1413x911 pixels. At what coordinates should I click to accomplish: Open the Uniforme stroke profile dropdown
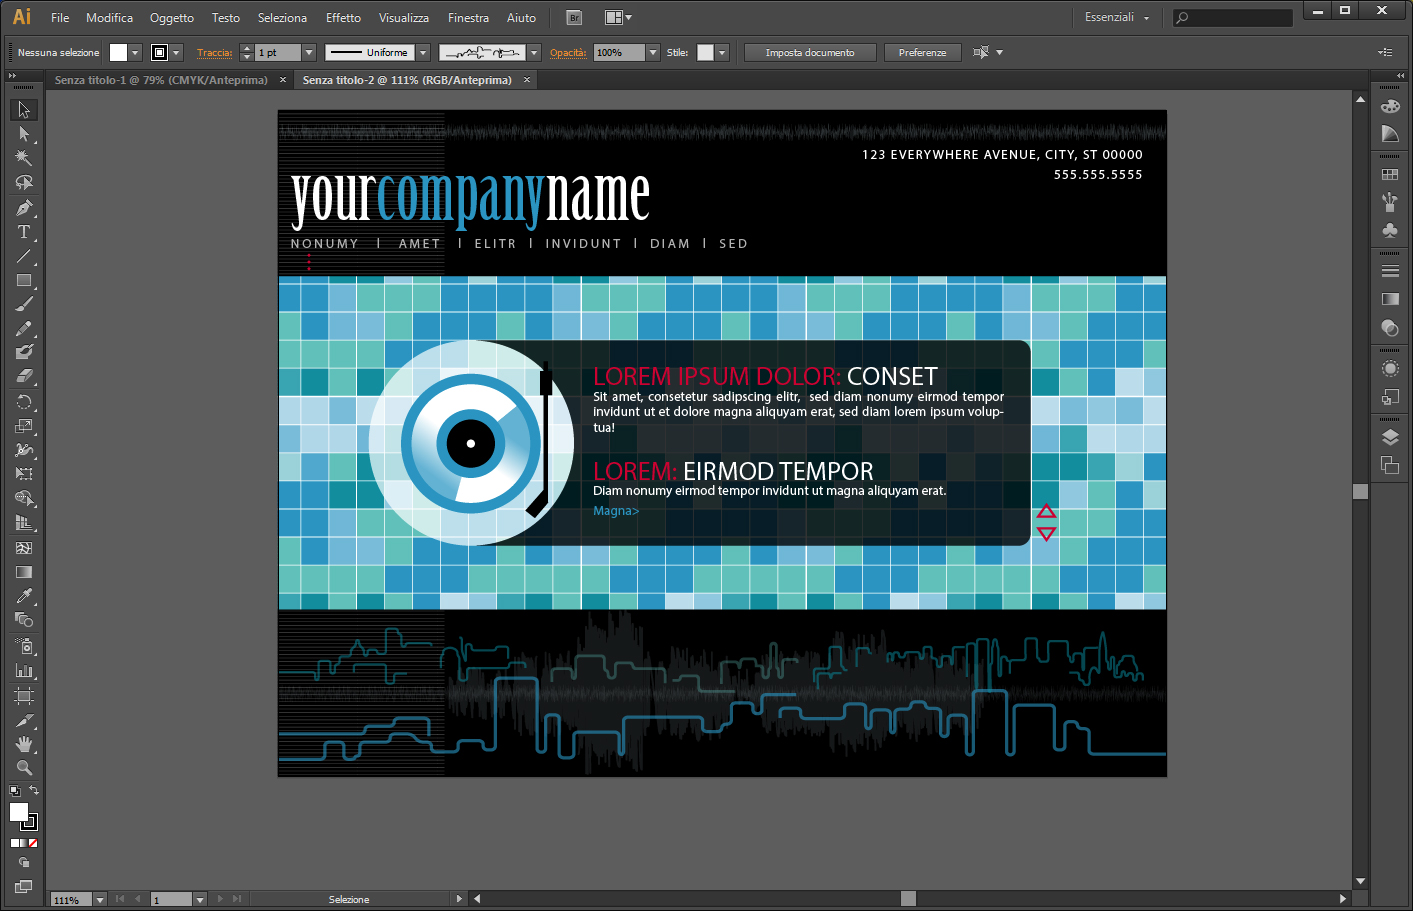(x=423, y=53)
